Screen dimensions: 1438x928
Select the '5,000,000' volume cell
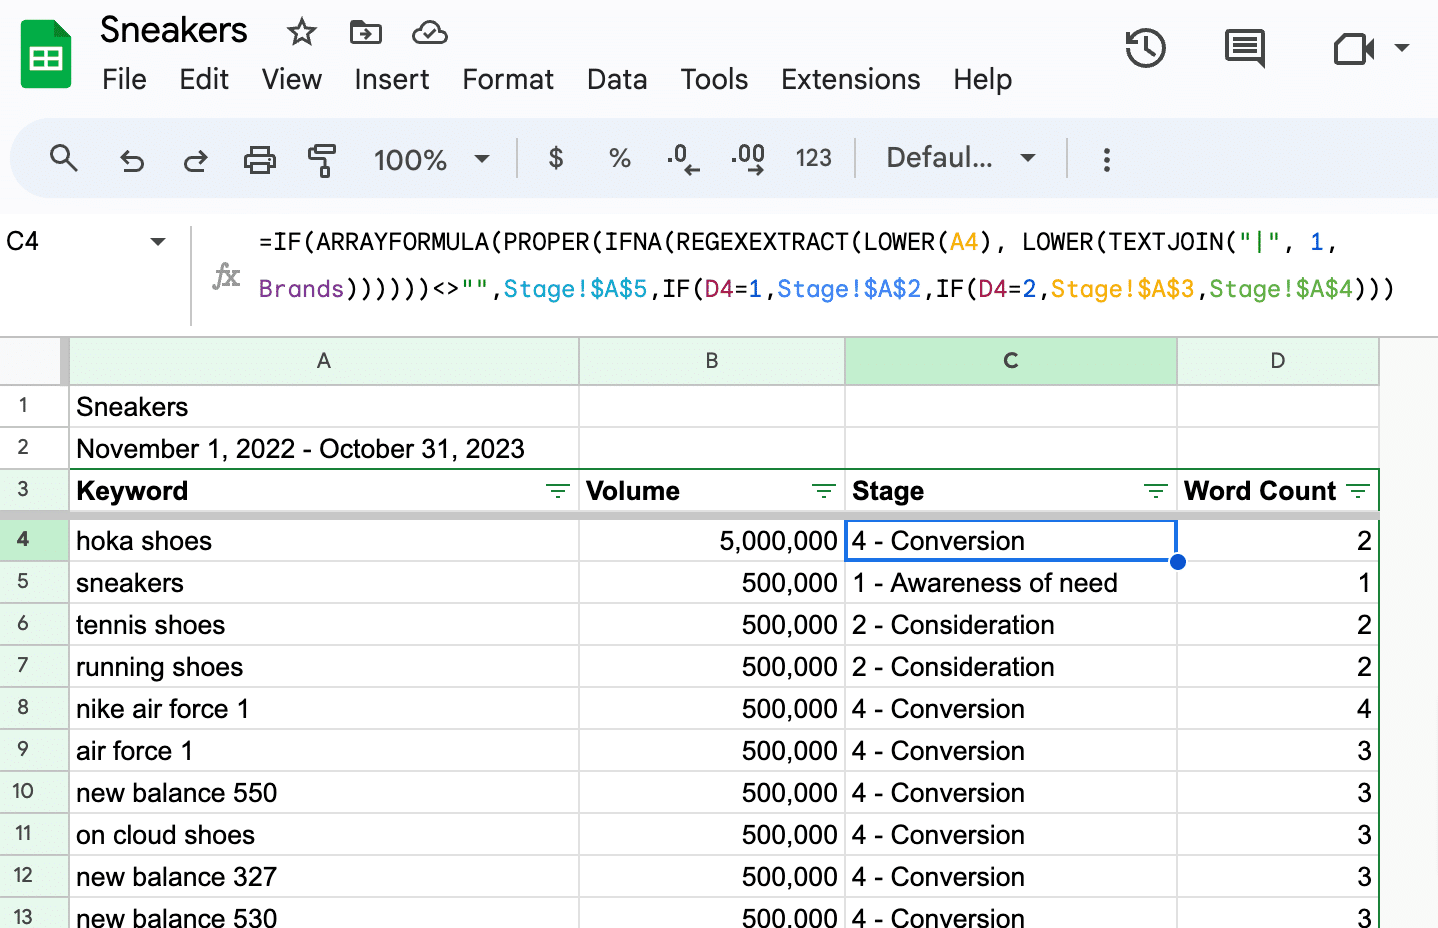tap(712, 541)
